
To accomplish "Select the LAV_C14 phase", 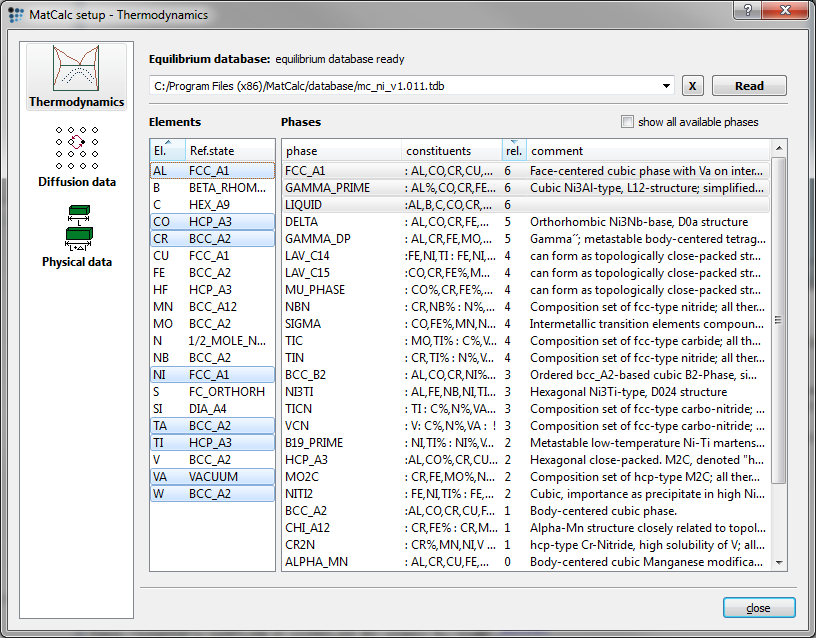I will [x=526, y=256].
